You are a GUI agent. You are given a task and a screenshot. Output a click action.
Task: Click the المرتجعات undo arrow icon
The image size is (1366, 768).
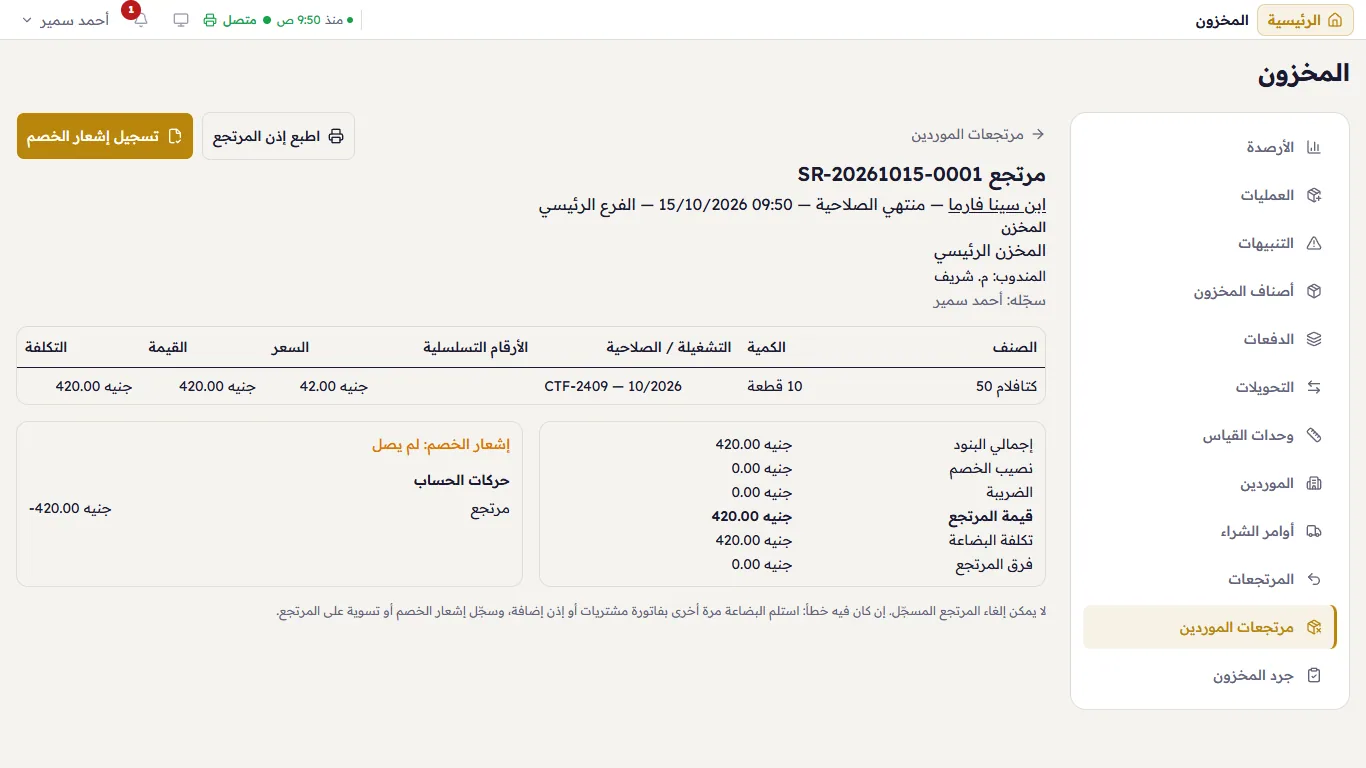[1314, 579]
